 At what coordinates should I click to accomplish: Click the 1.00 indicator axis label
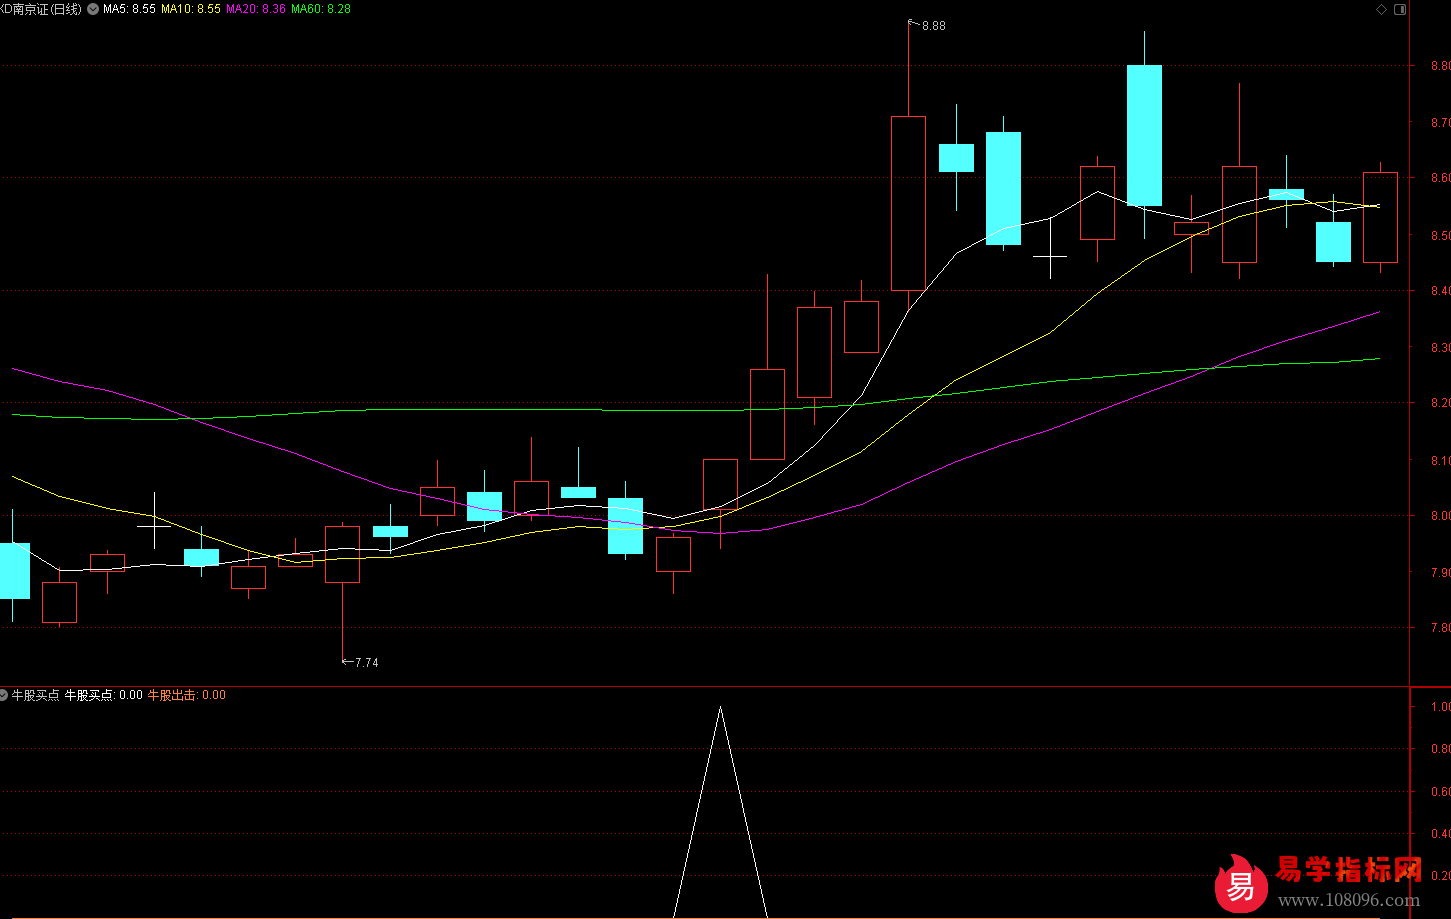tap(1440, 707)
